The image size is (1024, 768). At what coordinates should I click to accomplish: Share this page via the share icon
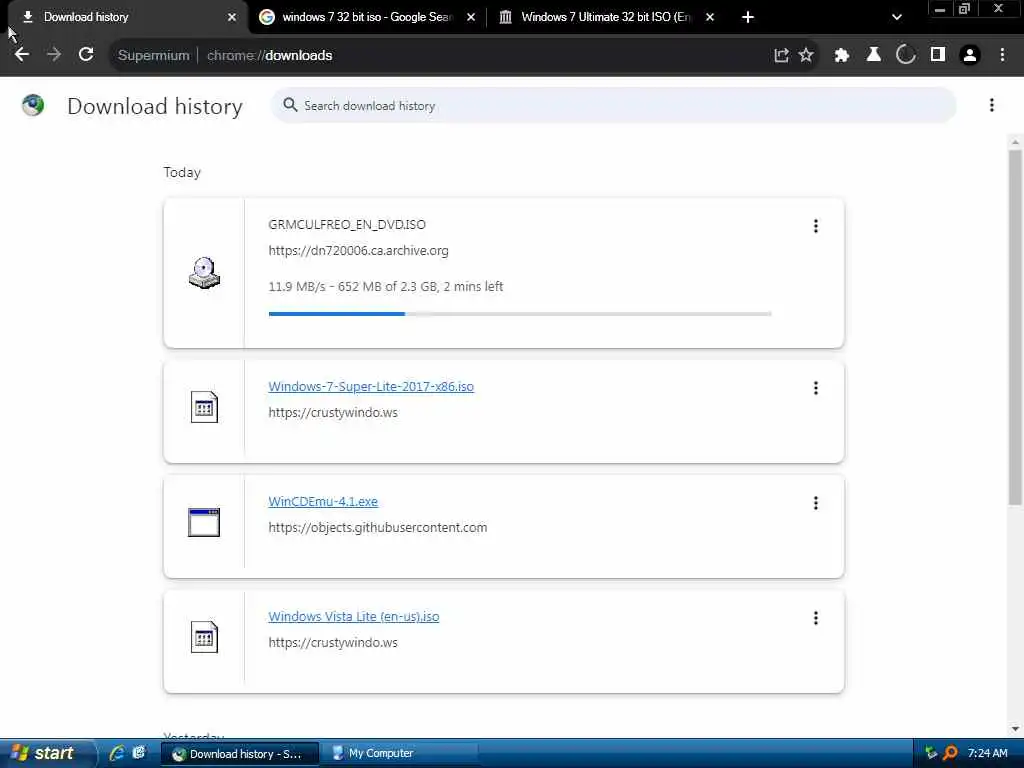[781, 56]
